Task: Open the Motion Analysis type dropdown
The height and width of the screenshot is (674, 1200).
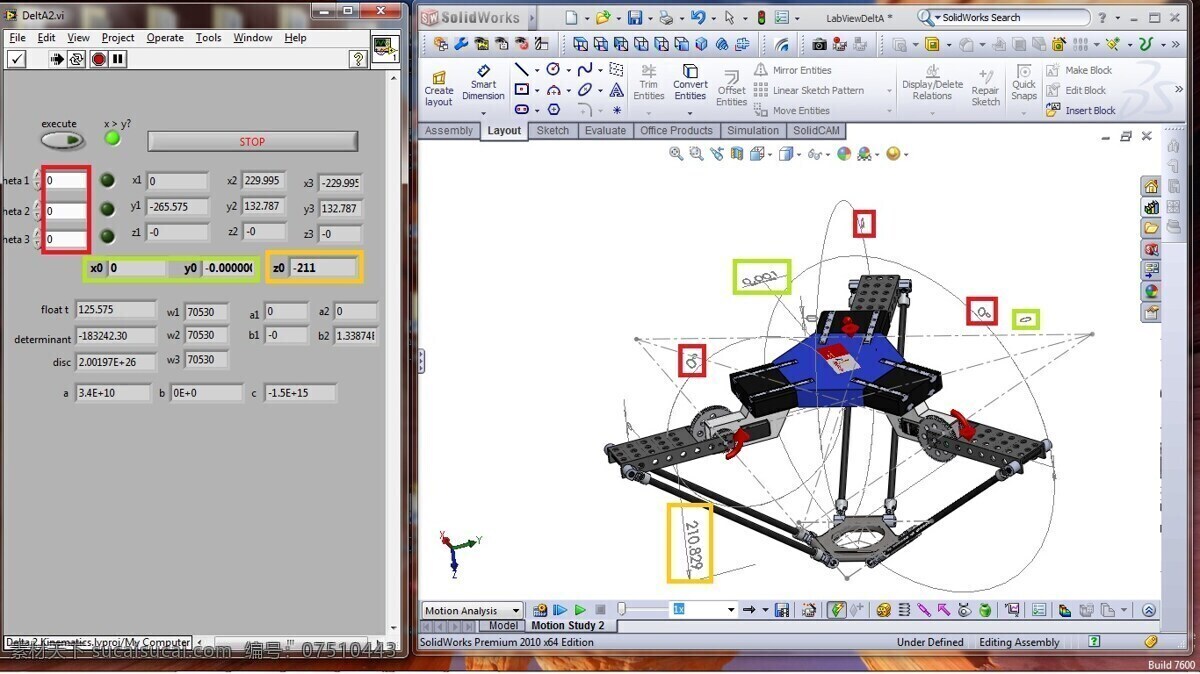Action: pos(516,611)
